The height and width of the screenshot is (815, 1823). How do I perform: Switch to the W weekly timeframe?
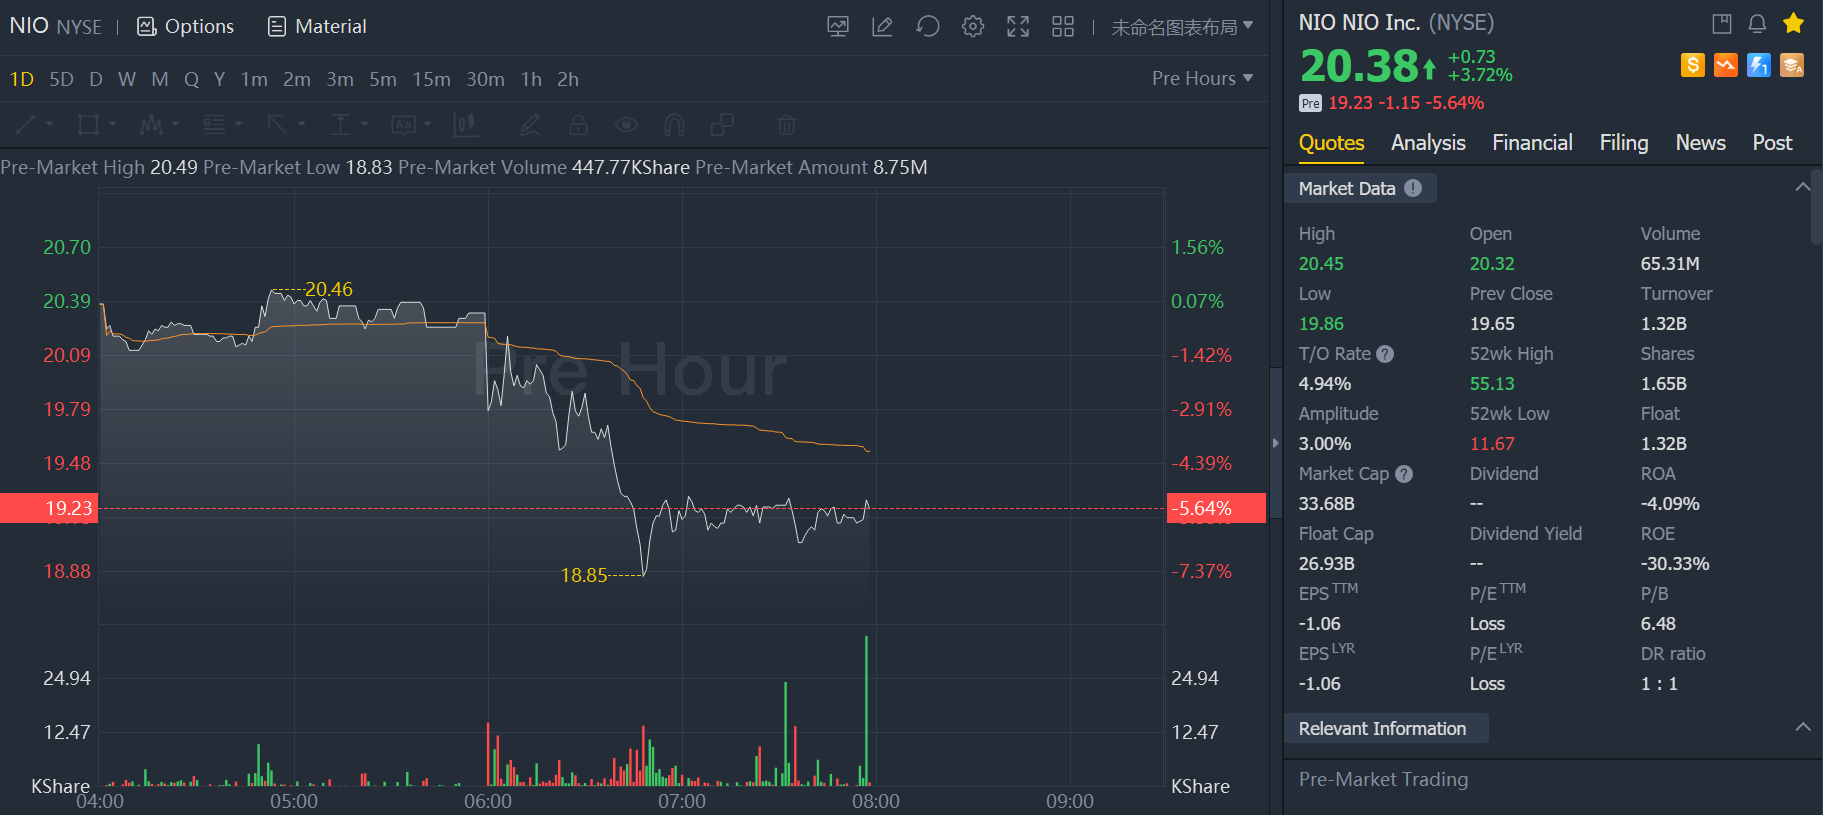[127, 79]
